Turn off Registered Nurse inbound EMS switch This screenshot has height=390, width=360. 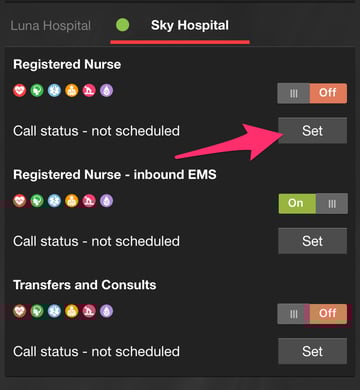(x=313, y=203)
